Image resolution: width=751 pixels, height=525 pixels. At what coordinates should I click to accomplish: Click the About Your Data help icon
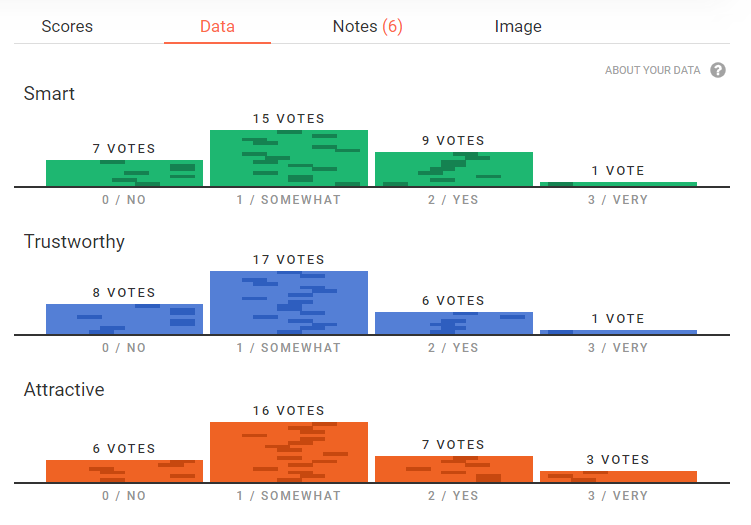pos(717,70)
